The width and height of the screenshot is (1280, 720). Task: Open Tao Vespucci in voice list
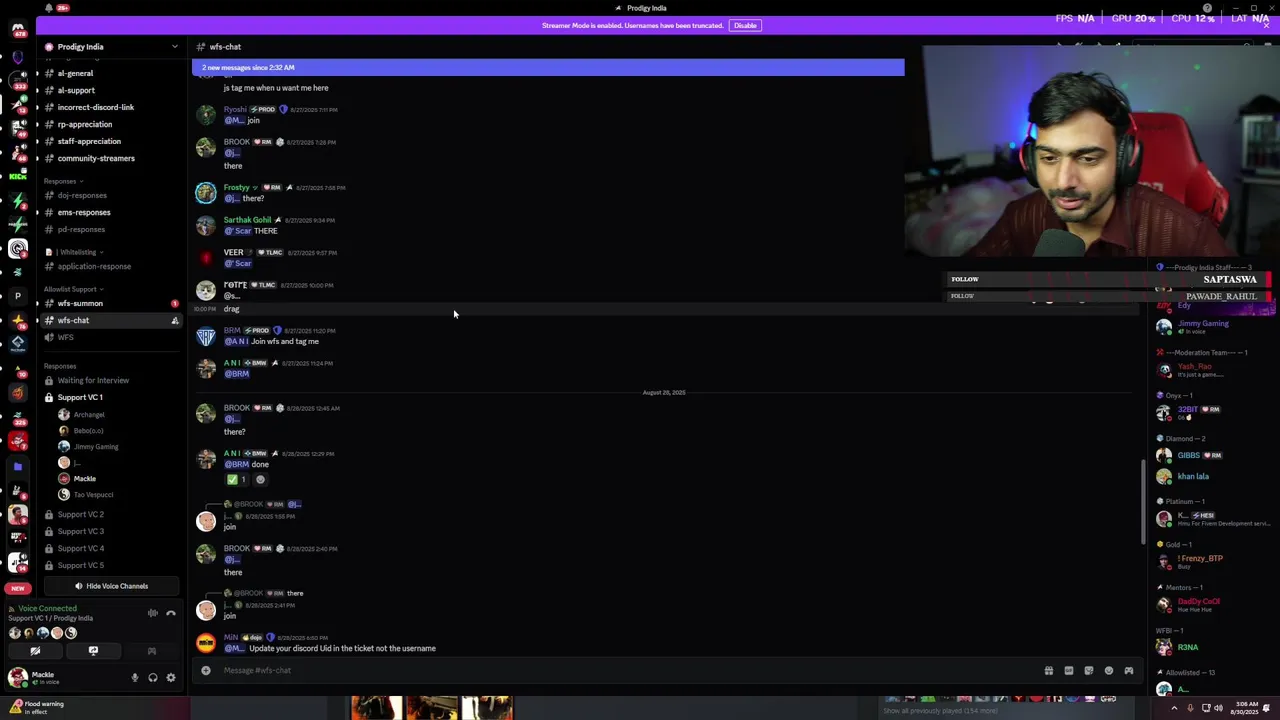pos(93,495)
